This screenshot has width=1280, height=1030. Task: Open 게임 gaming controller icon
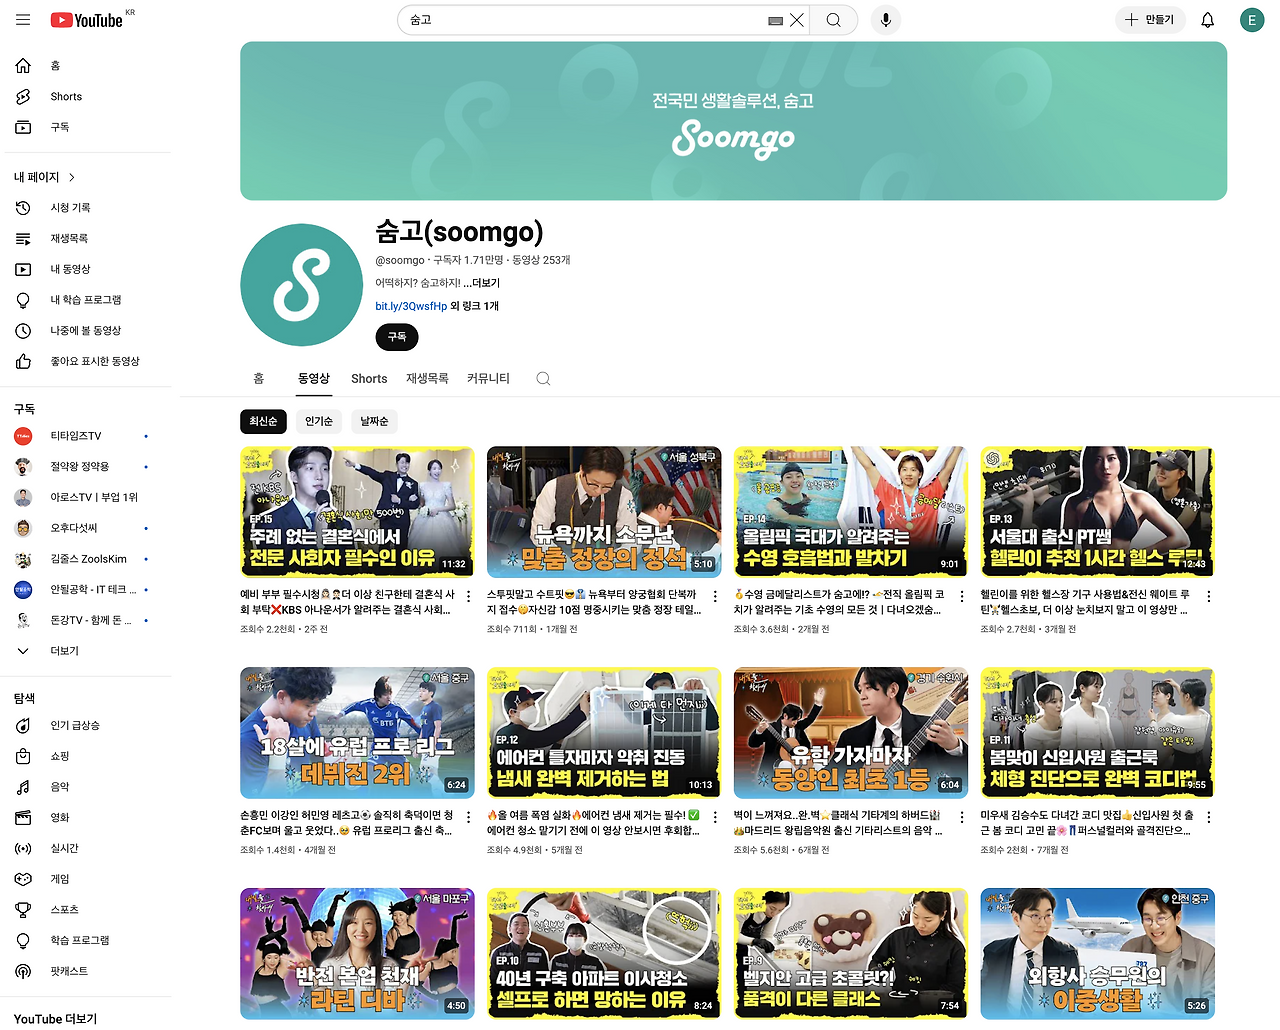tap(23, 879)
